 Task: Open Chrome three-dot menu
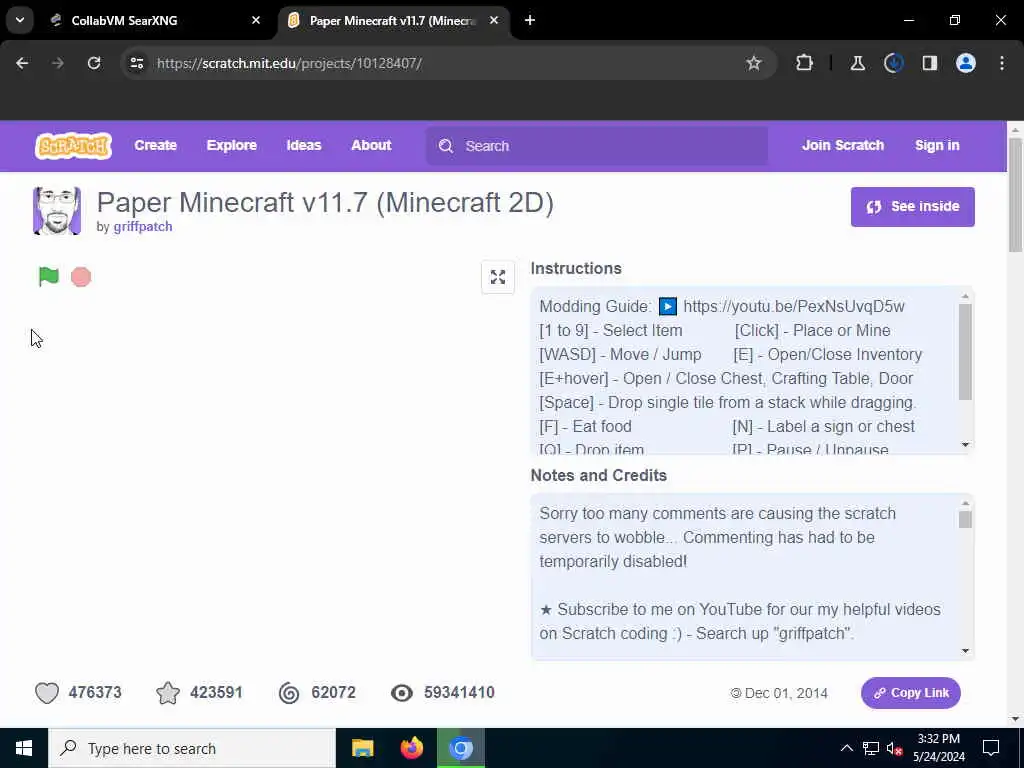(1002, 63)
